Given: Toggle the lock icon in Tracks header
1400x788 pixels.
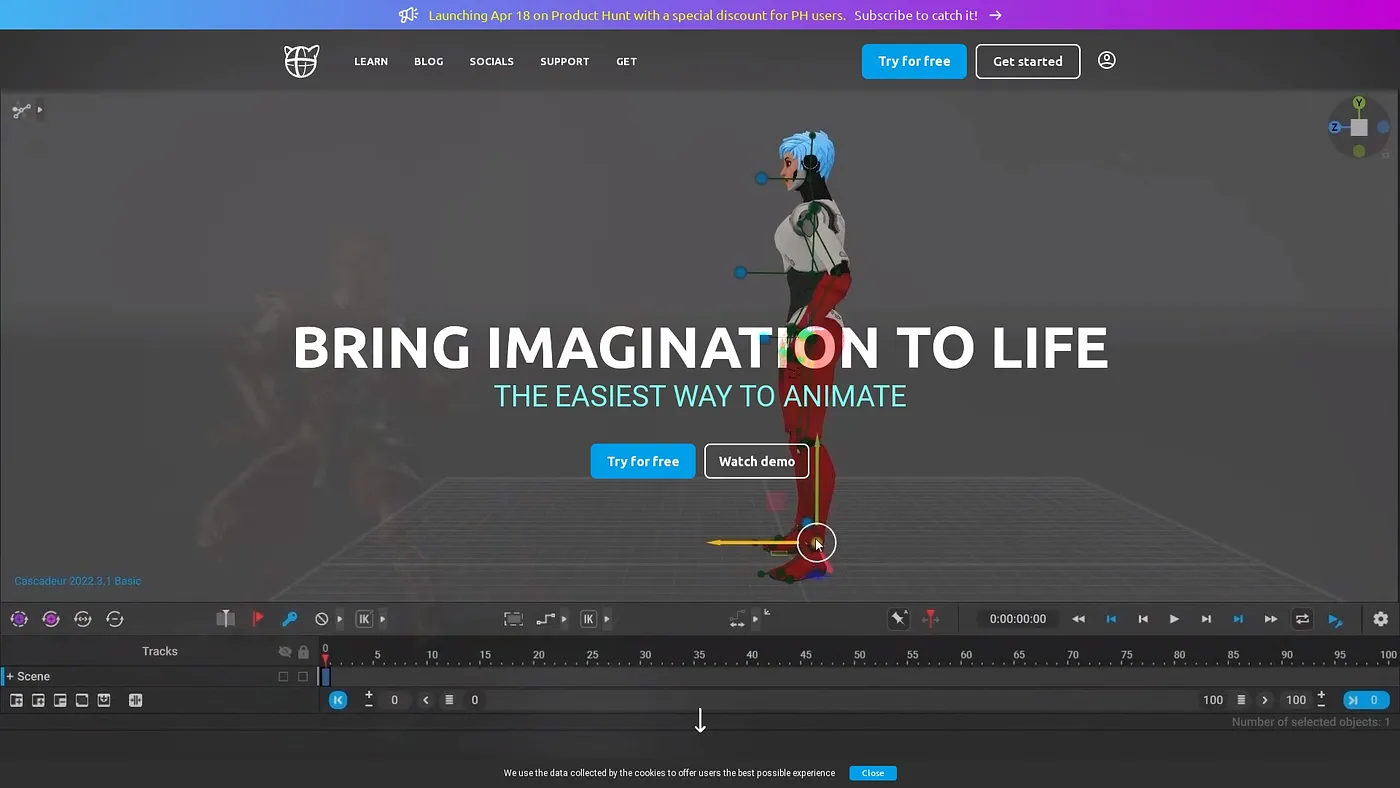Looking at the screenshot, I should coord(303,652).
